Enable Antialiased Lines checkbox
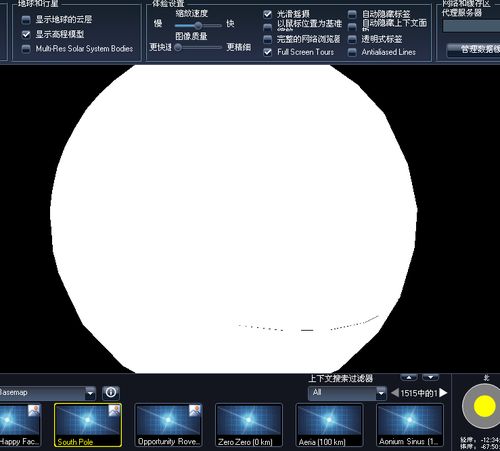Screen dimensions: 500x451 352,52
